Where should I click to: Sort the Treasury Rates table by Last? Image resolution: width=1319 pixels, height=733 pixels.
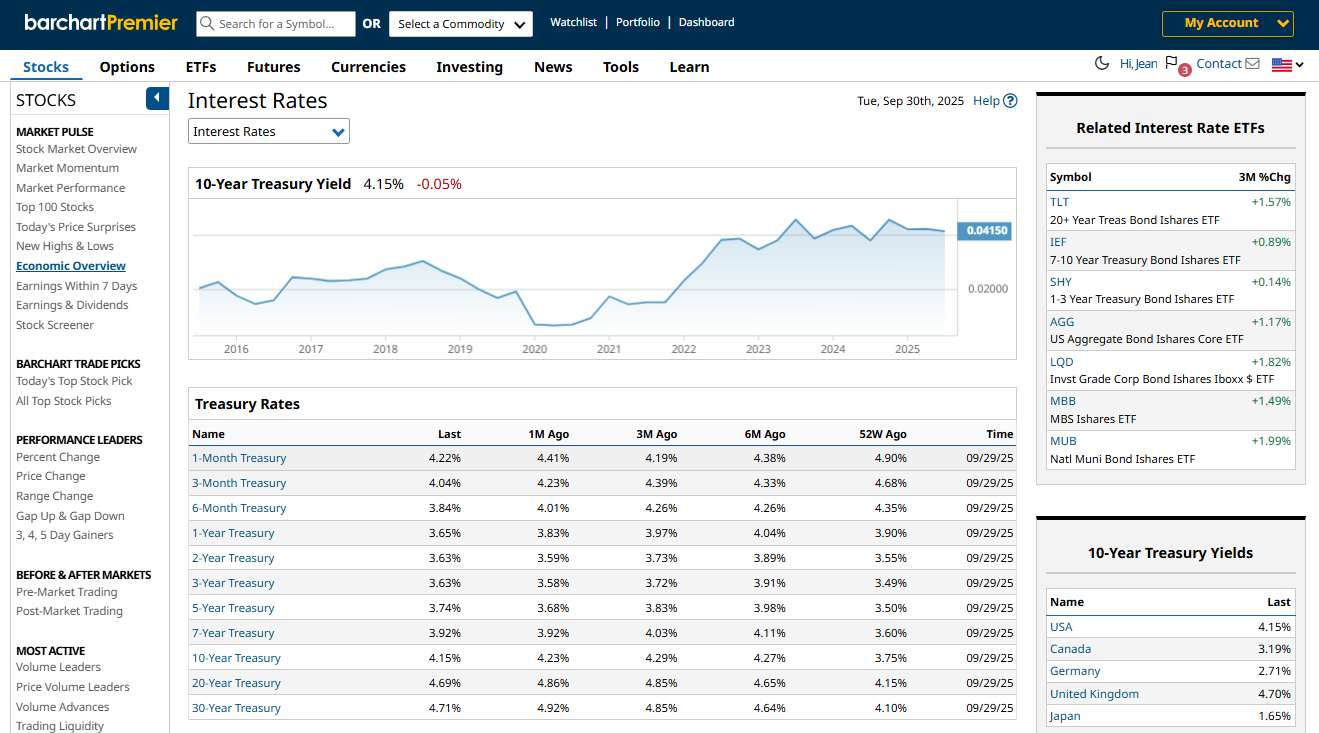(x=448, y=434)
